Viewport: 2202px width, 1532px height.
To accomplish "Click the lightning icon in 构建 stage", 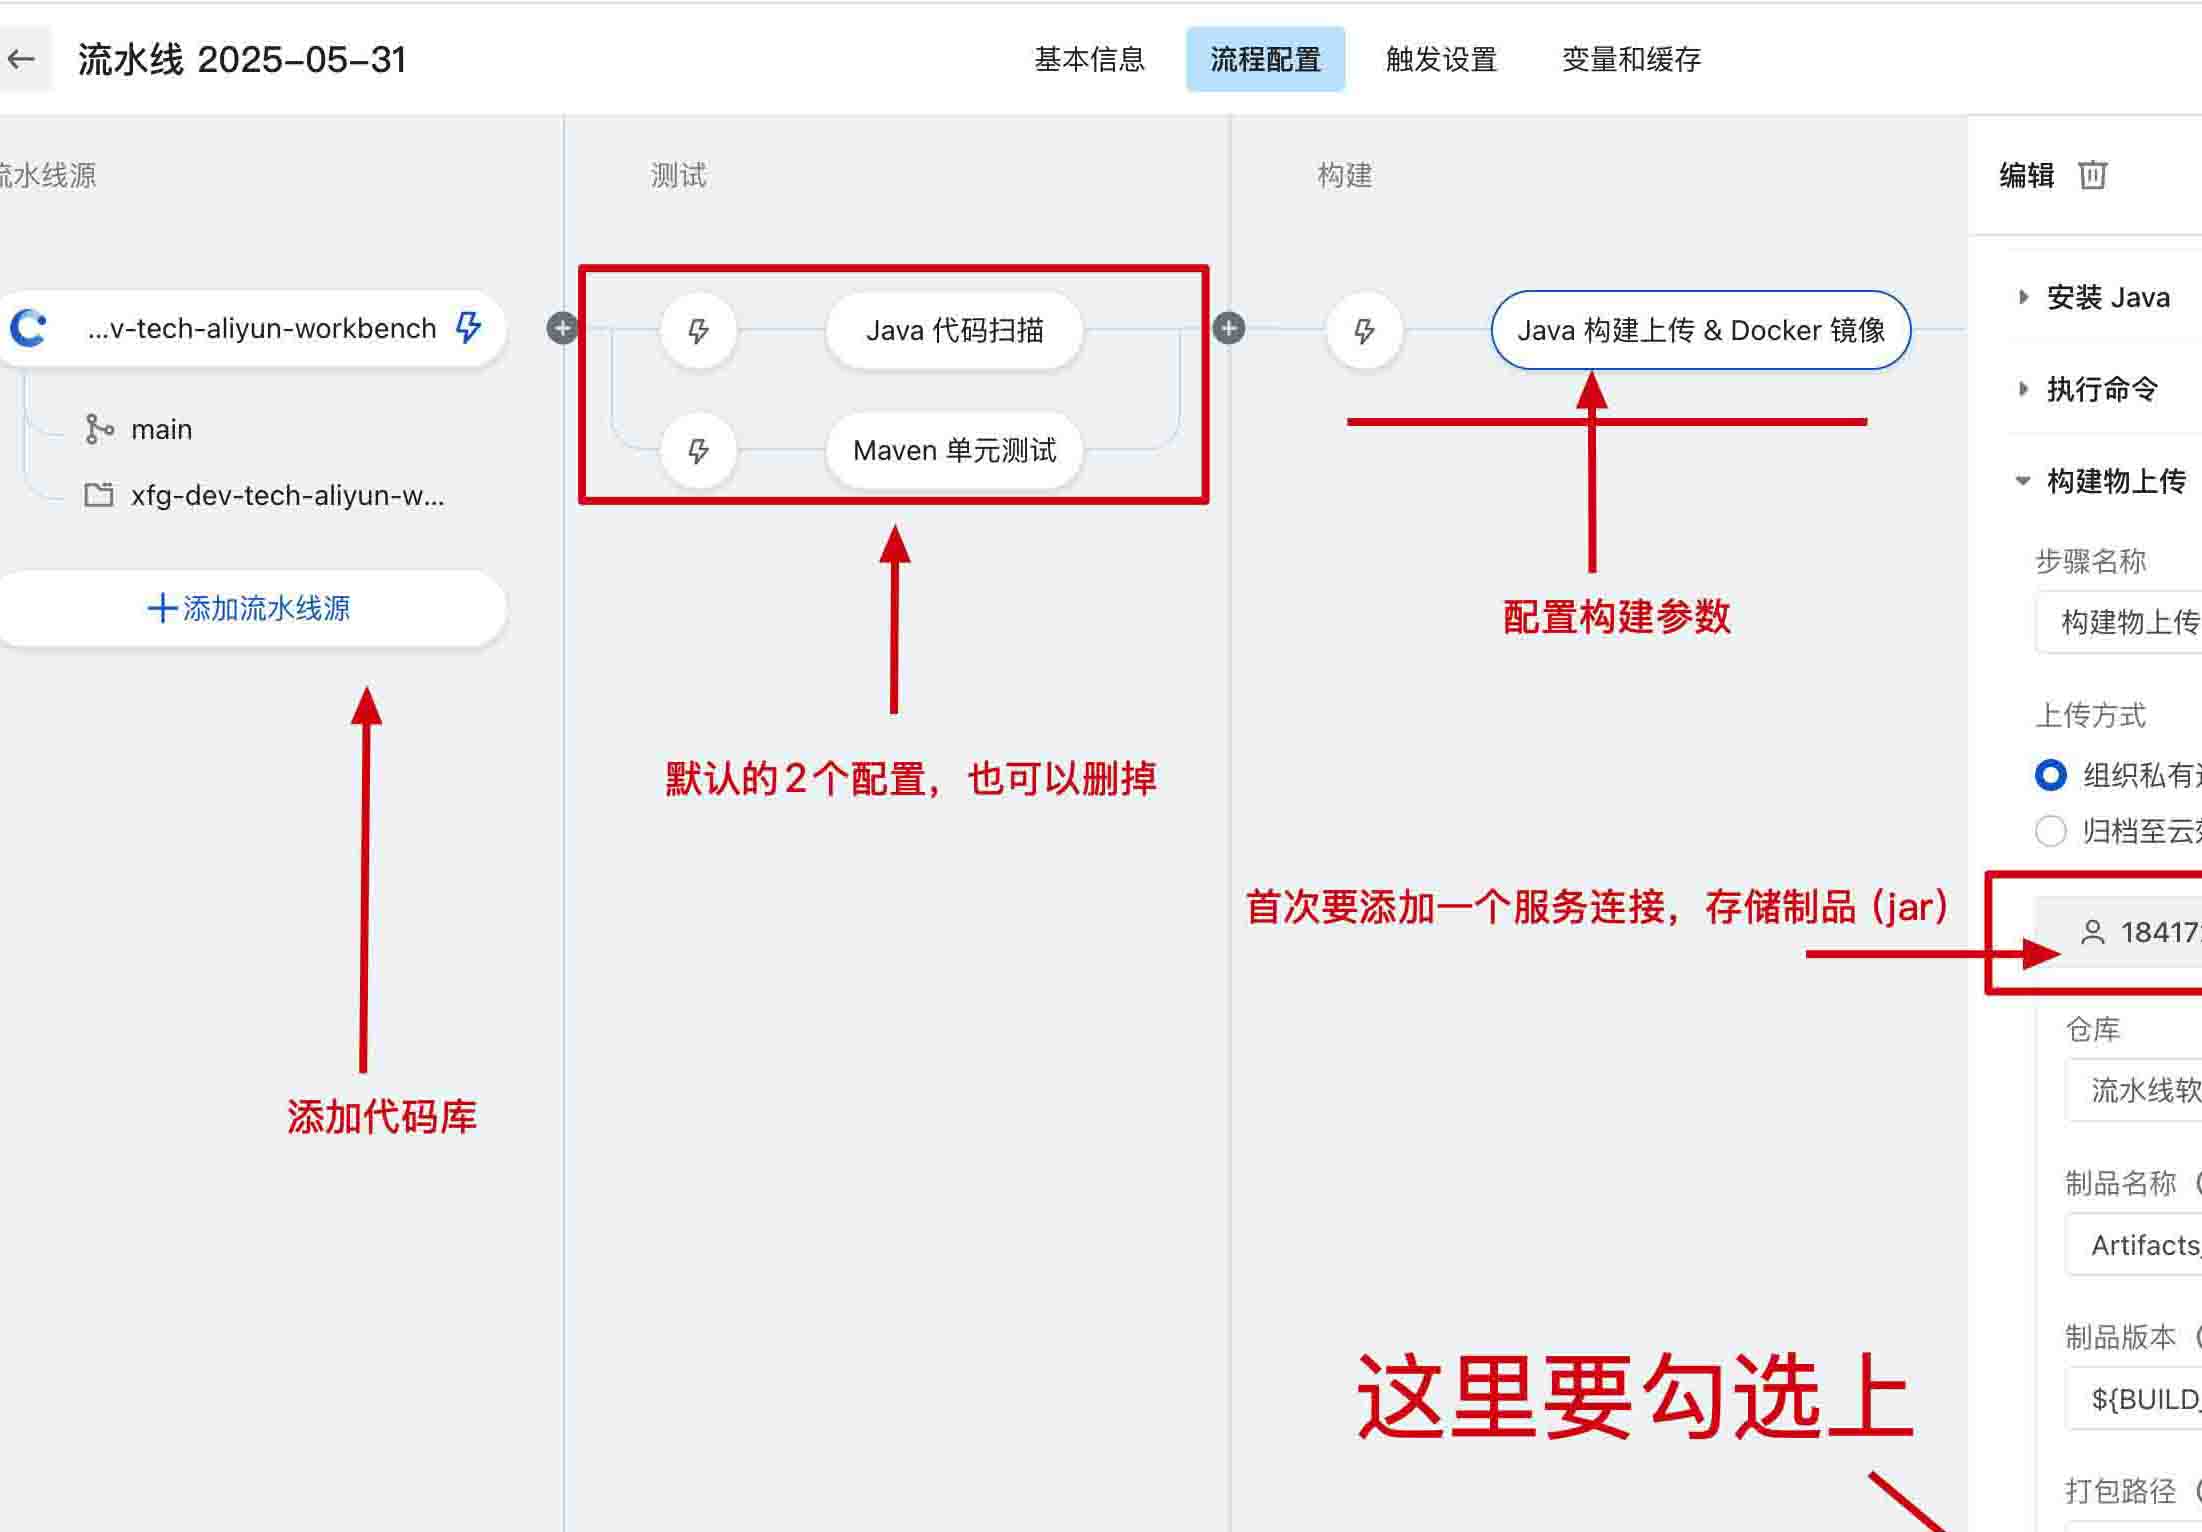I will click(x=1364, y=330).
